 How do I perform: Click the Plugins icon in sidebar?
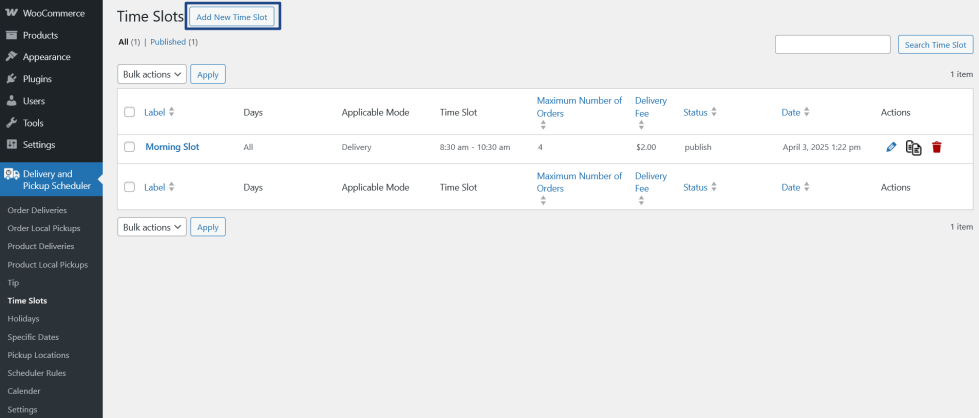[x=11, y=79]
